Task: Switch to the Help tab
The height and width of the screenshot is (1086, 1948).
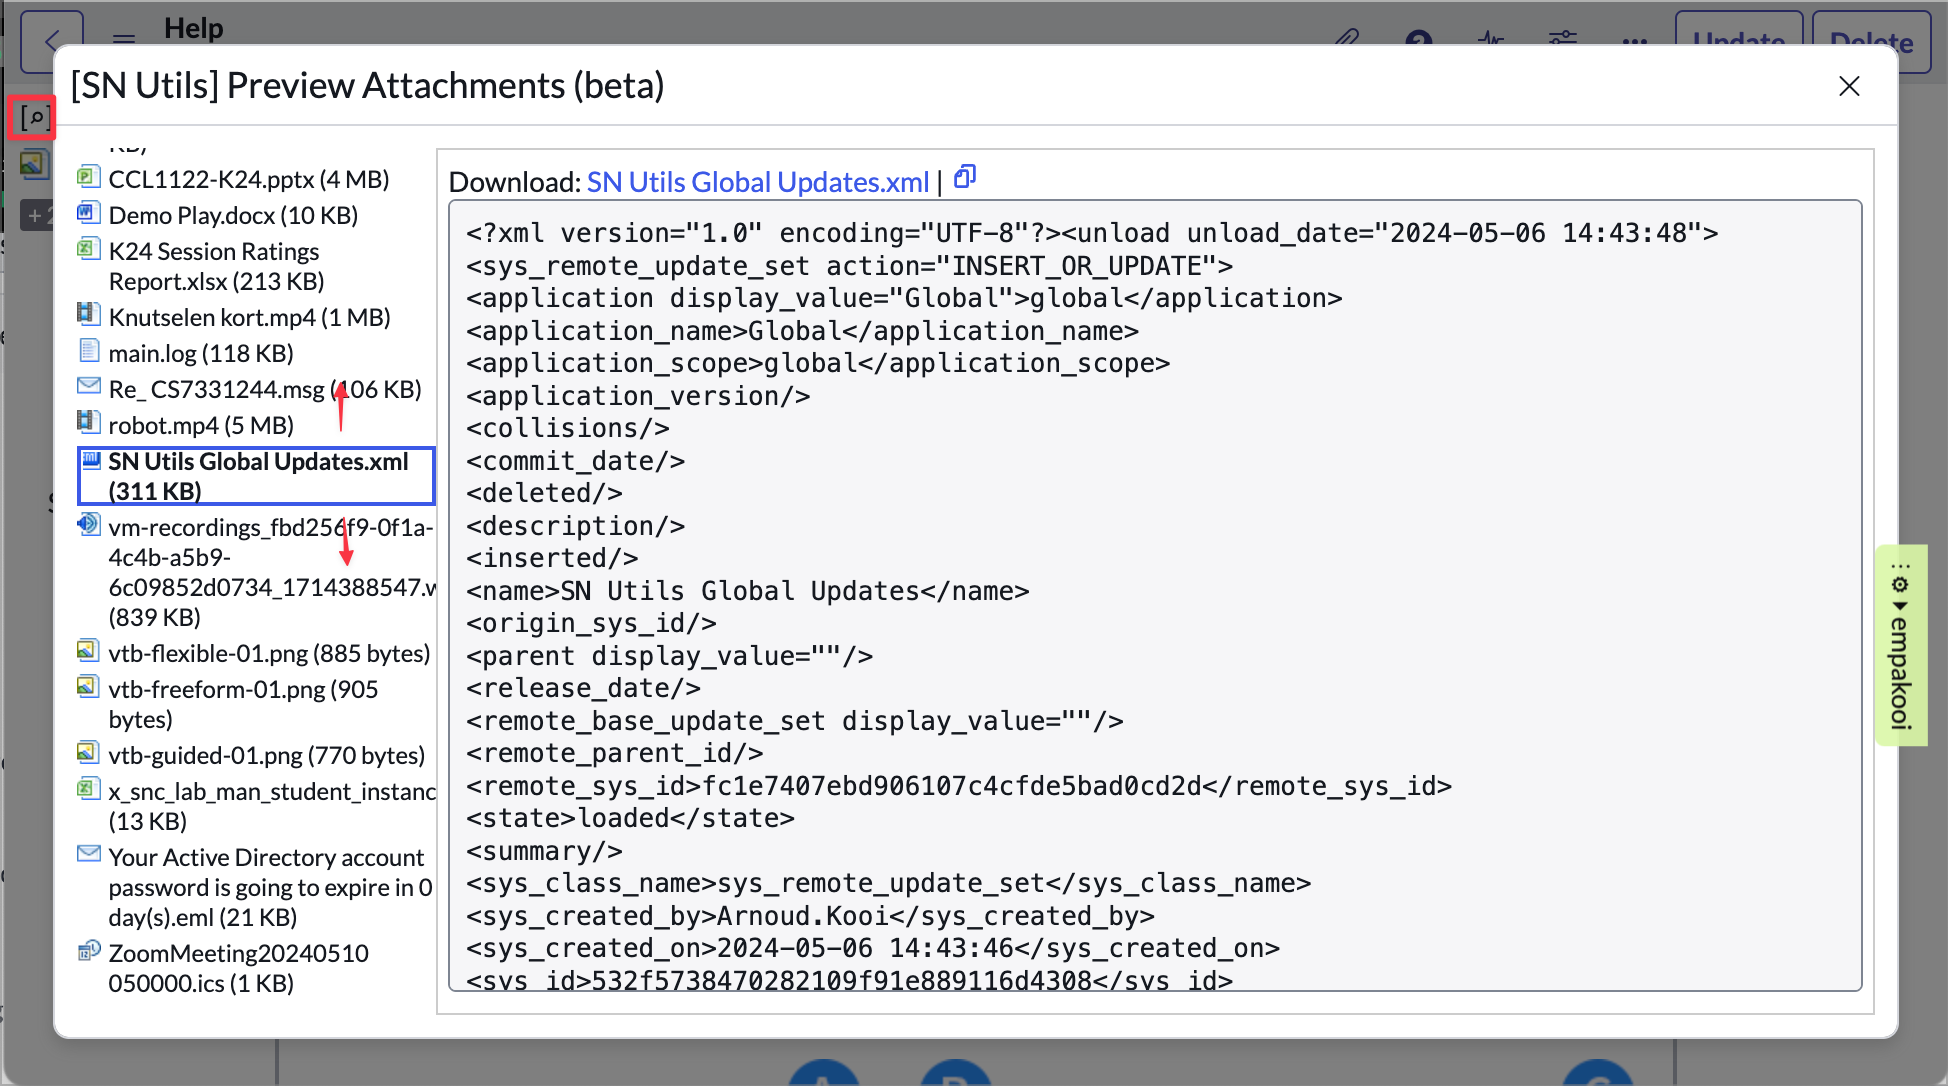Action: [x=194, y=28]
